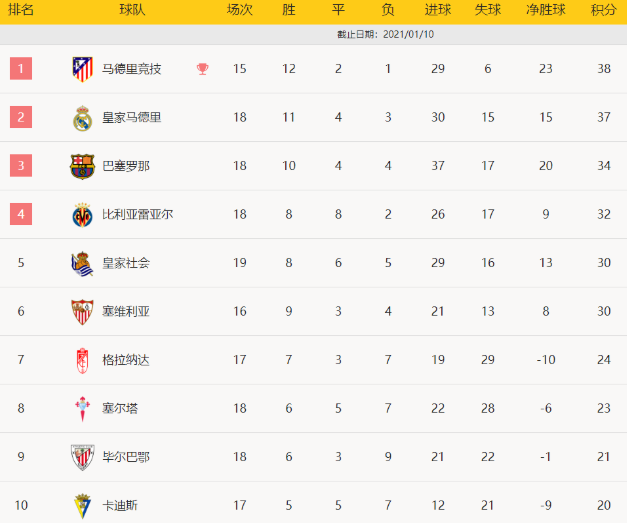Click the Real Sociedad club crest

click(82, 263)
